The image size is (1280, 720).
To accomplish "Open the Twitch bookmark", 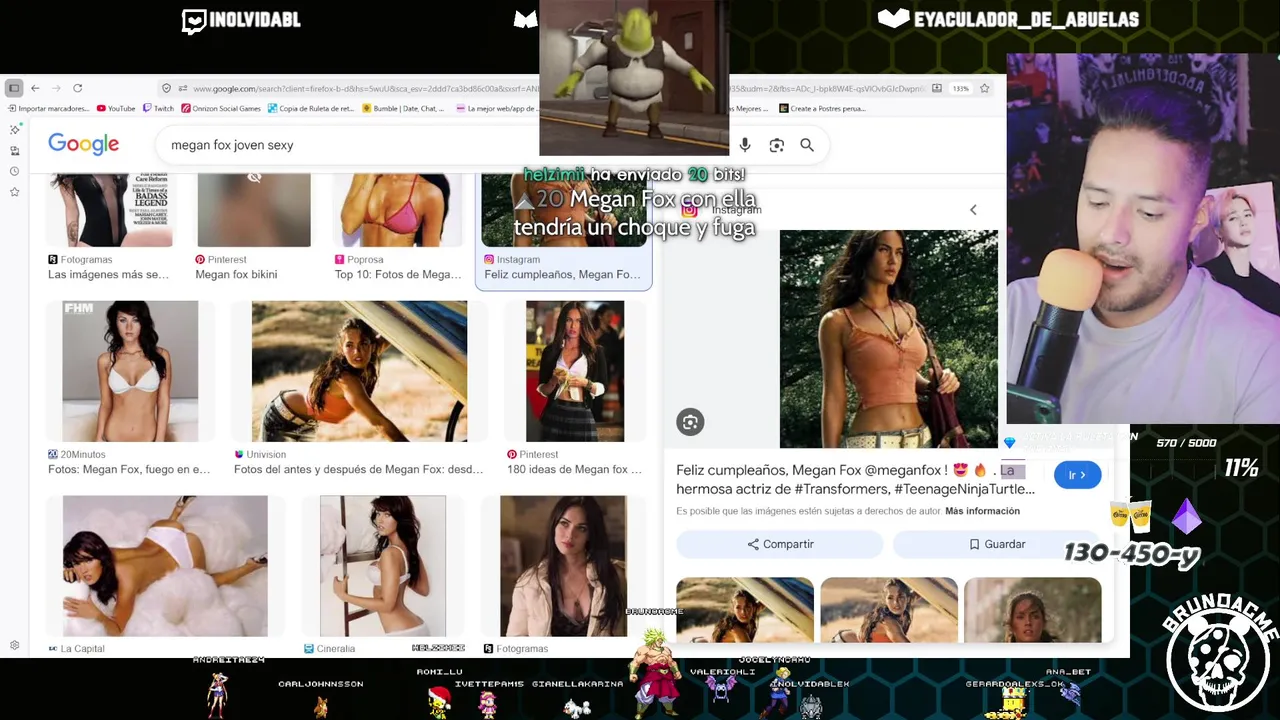I will coord(159,108).
